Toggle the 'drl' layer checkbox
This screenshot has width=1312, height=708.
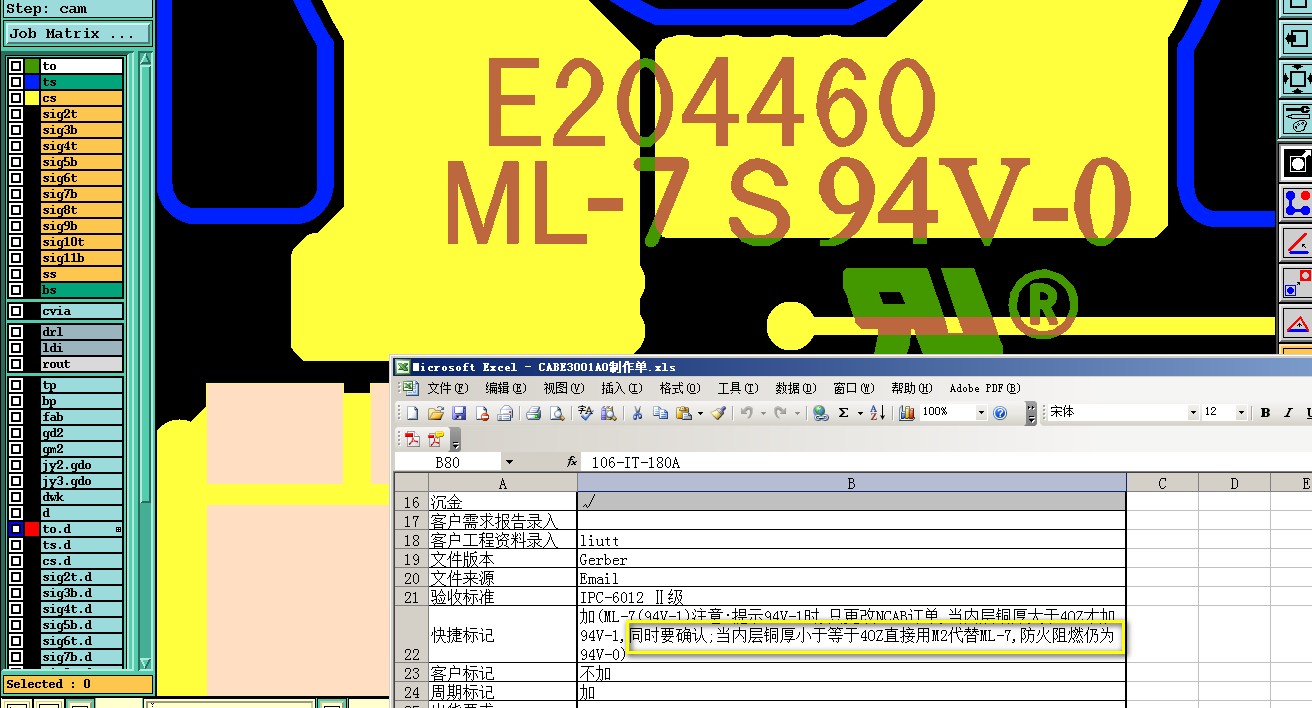pyautogui.click(x=16, y=332)
